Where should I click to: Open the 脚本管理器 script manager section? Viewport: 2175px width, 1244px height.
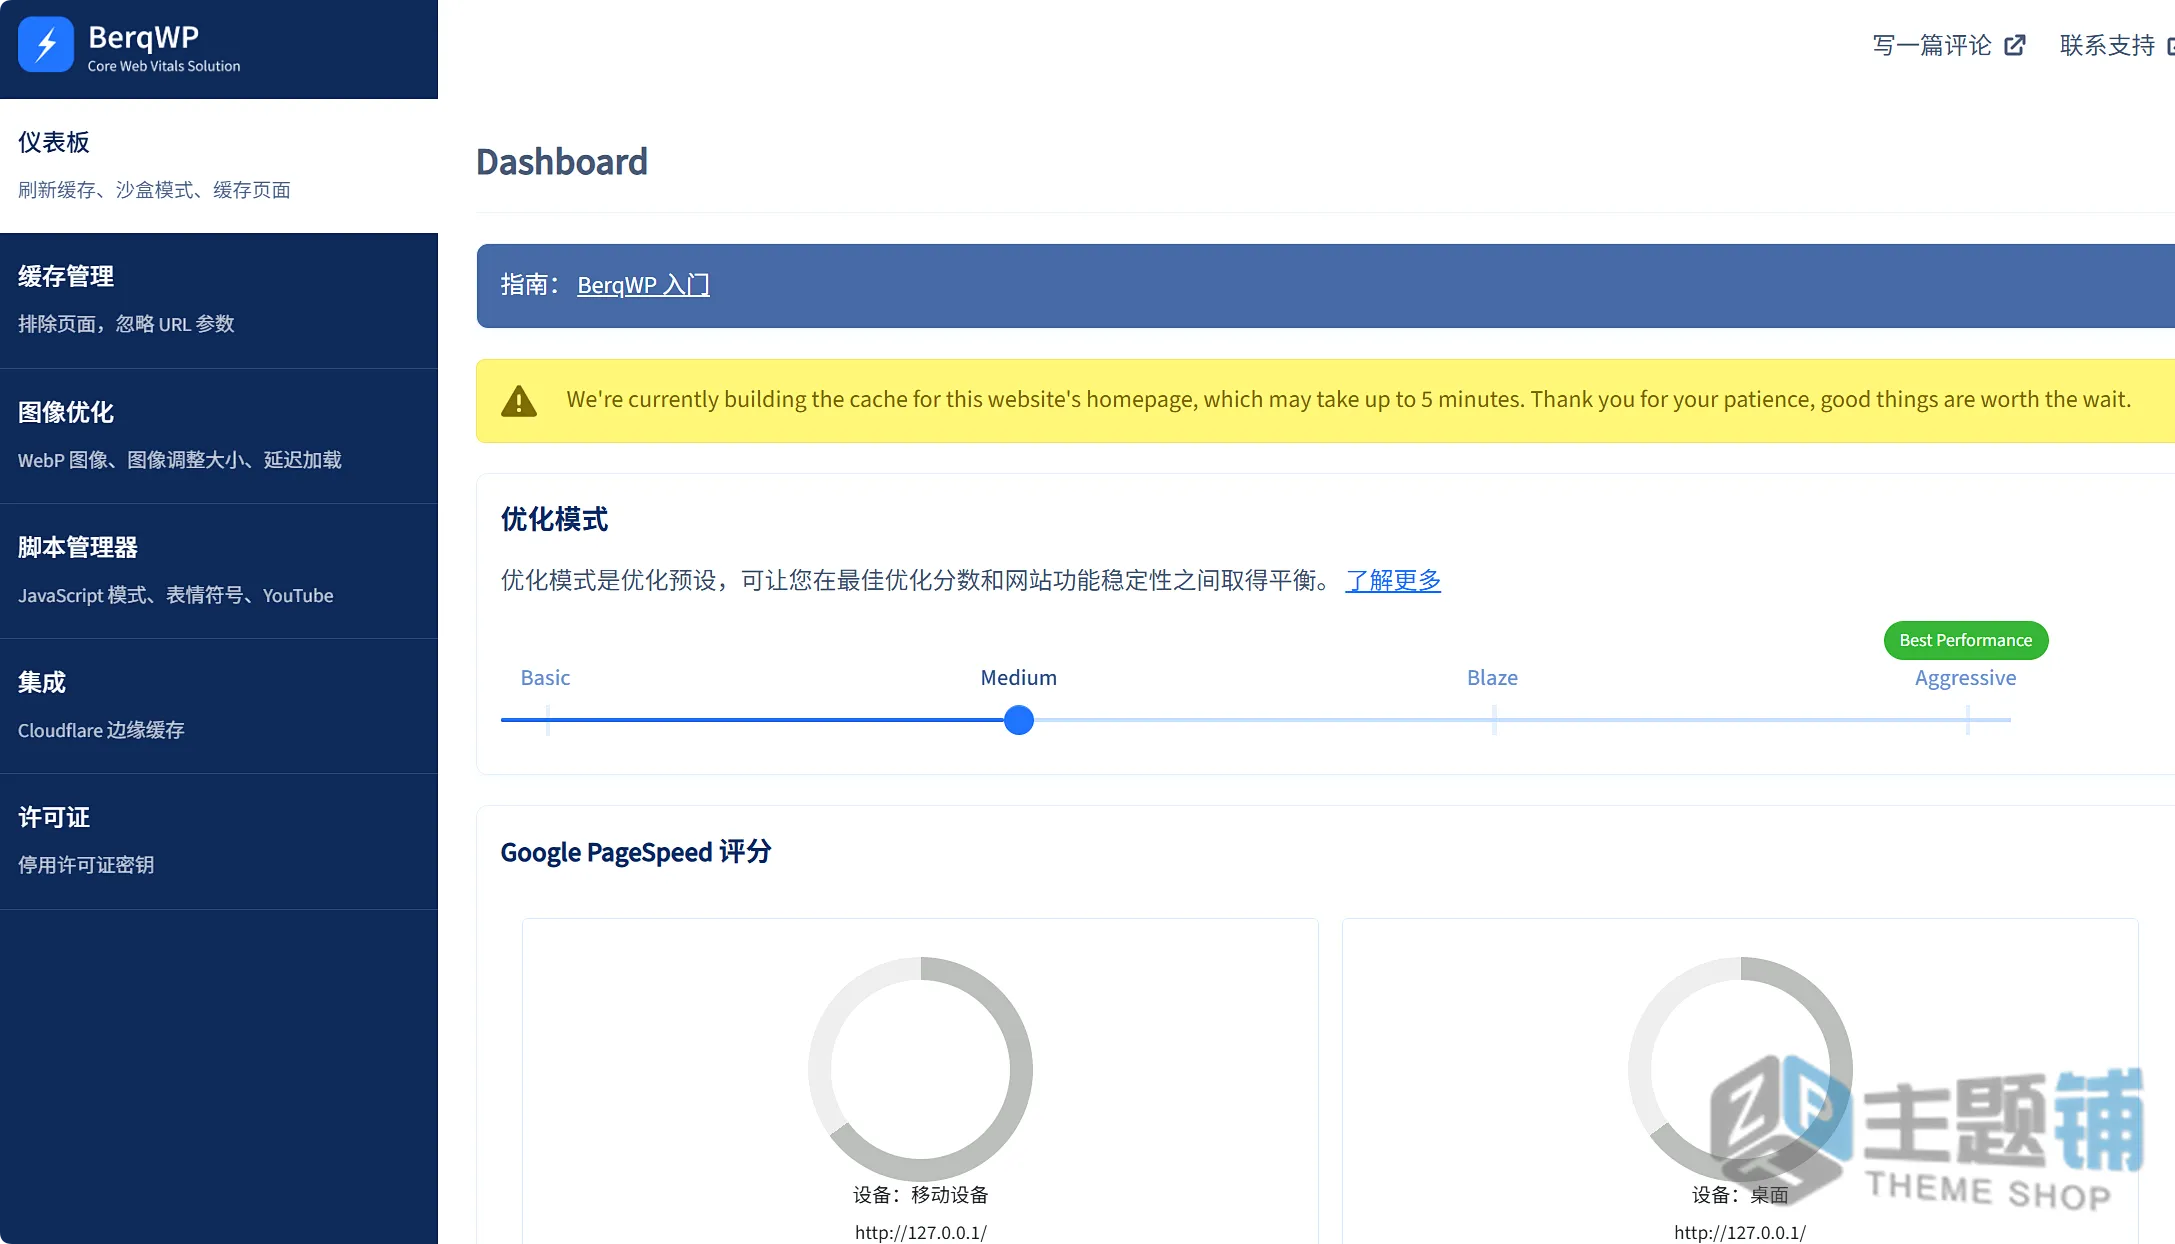pos(219,570)
